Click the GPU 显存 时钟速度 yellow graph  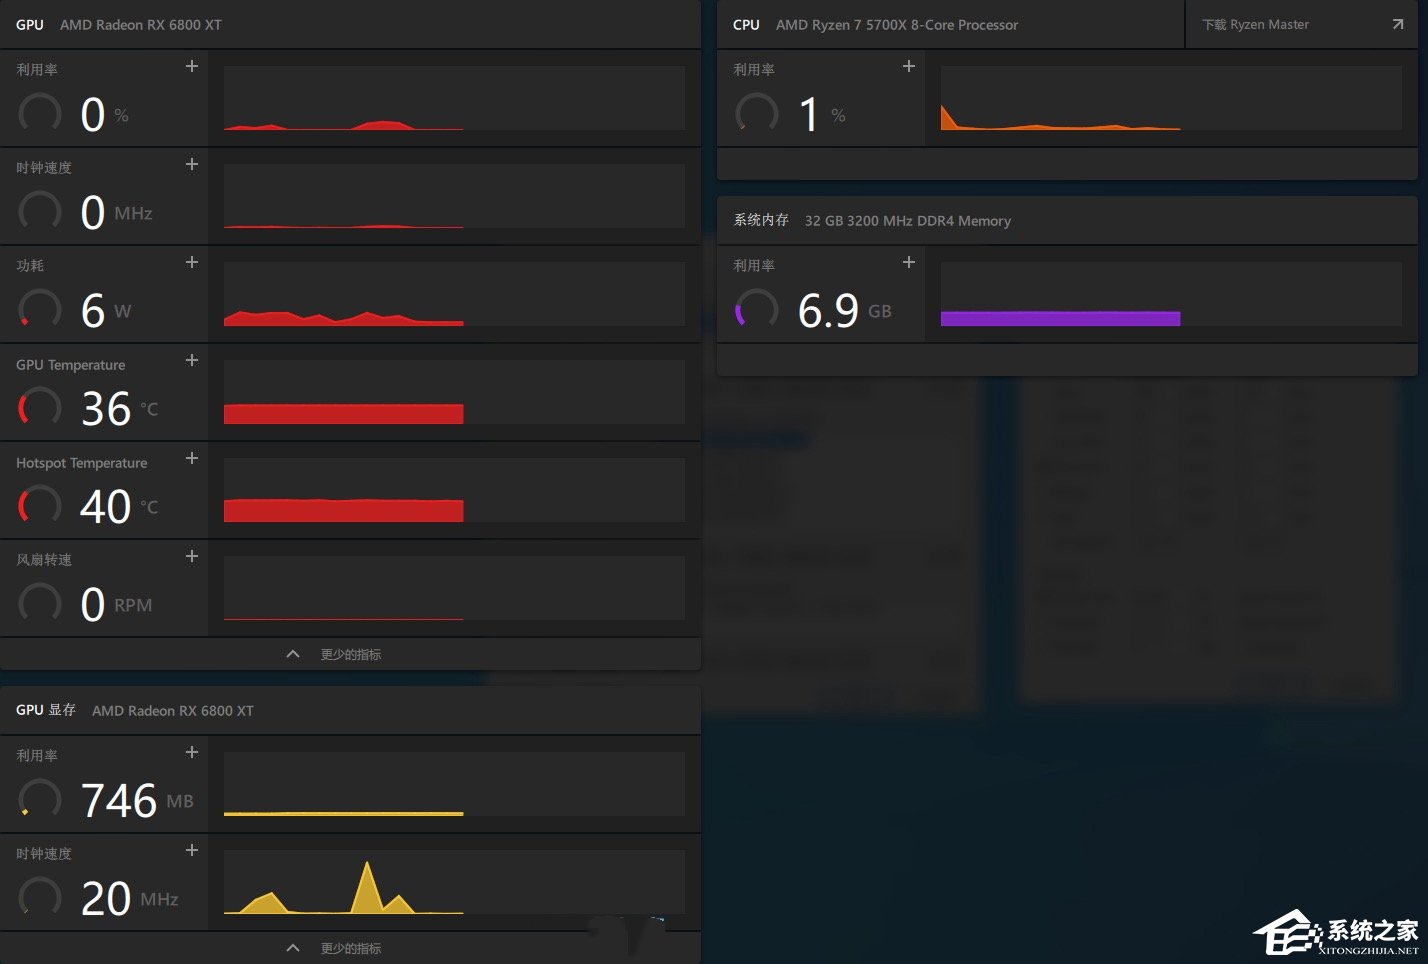454,882
